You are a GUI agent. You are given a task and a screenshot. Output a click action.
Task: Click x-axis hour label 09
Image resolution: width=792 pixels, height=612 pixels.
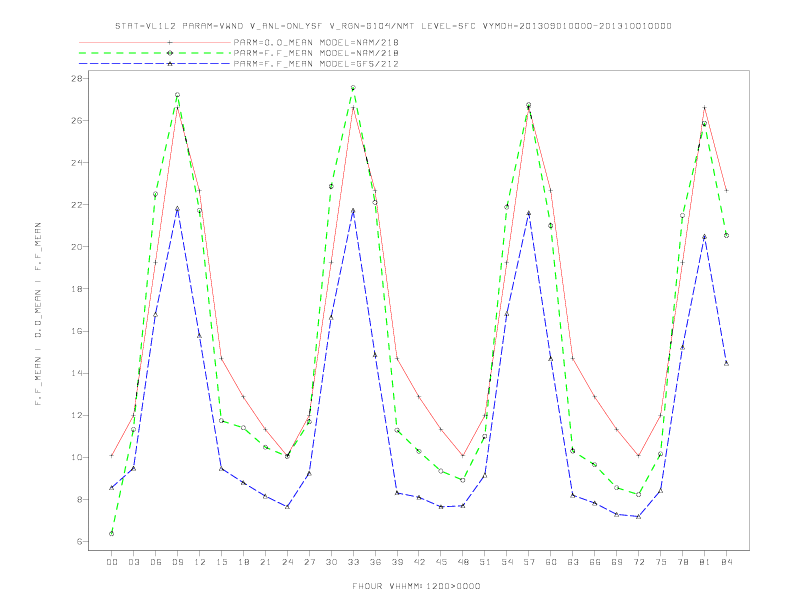pos(177,562)
